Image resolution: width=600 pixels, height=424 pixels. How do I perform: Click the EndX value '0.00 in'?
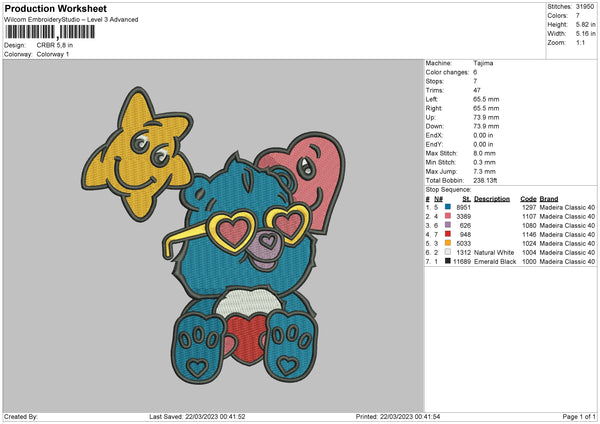pos(483,135)
